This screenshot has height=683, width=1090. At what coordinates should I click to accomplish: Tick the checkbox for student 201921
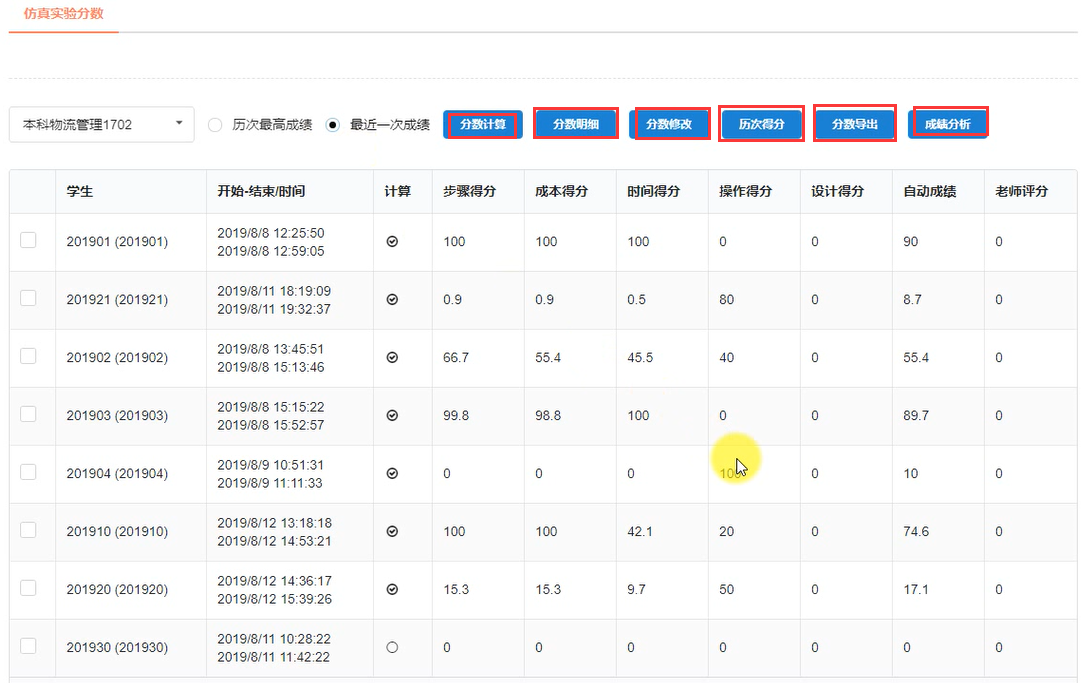tap(28, 298)
